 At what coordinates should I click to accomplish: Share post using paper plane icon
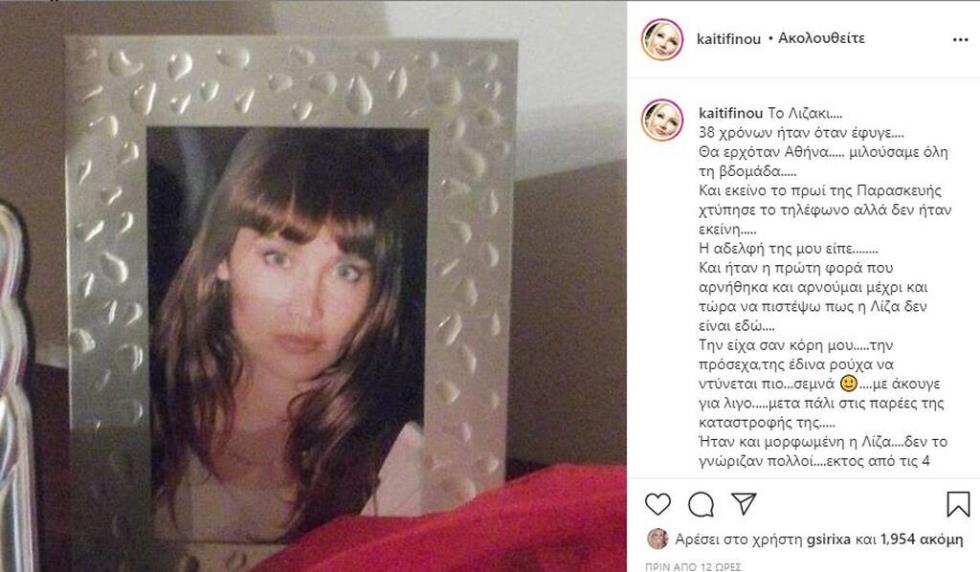(x=744, y=503)
